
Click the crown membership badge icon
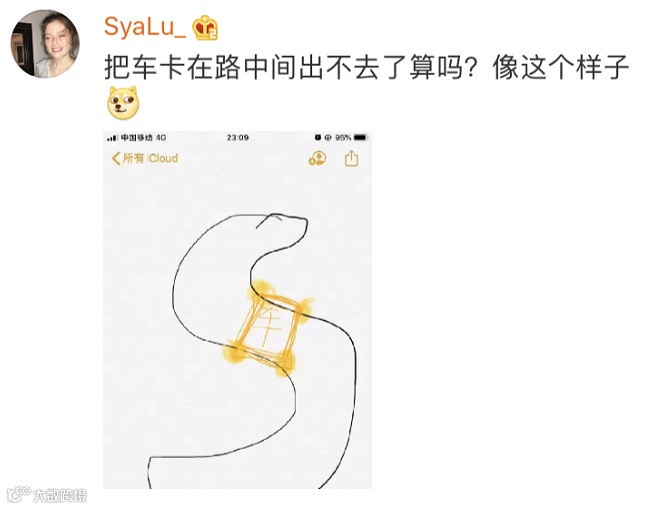[205, 28]
